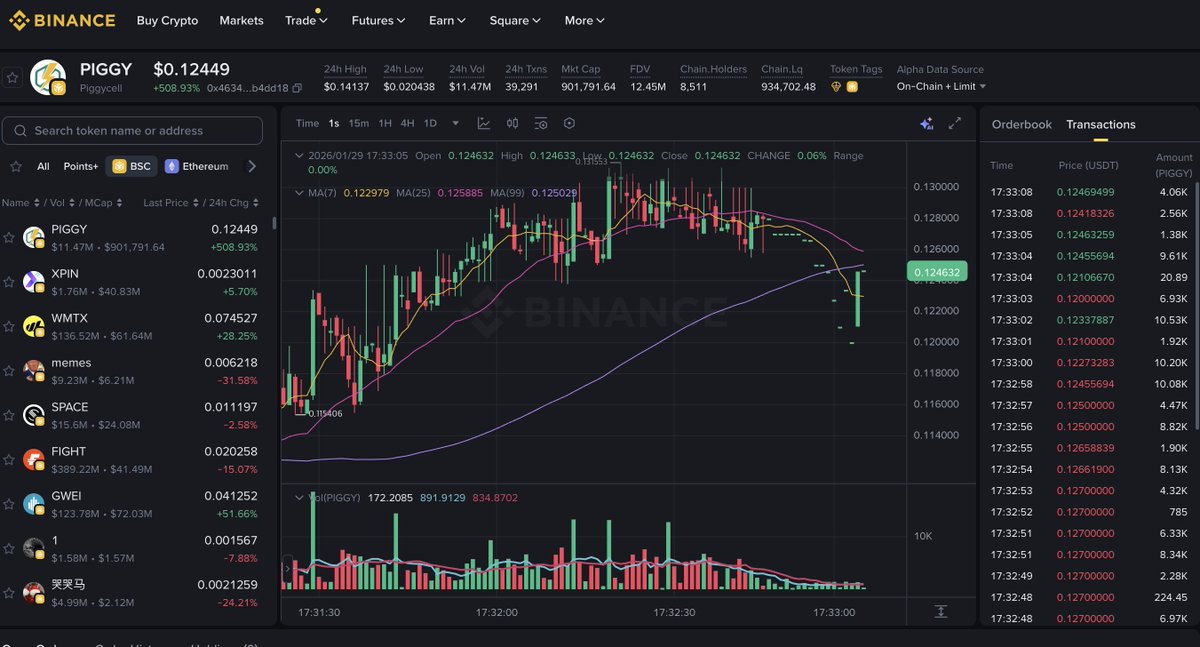This screenshot has width=1200, height=647.
Task: Go to Buy Crypto
Action: coord(167,20)
